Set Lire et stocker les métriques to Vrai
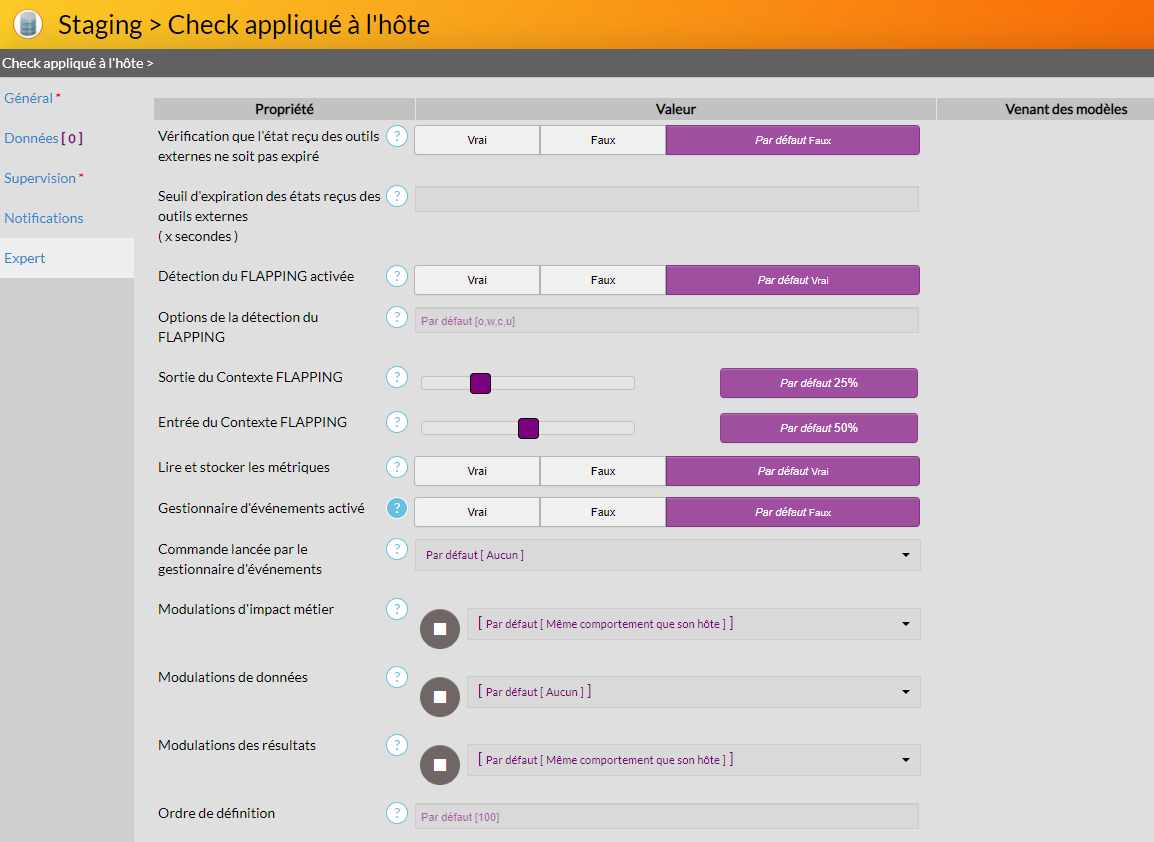Screen dimensions: 1154x842 coord(477,471)
